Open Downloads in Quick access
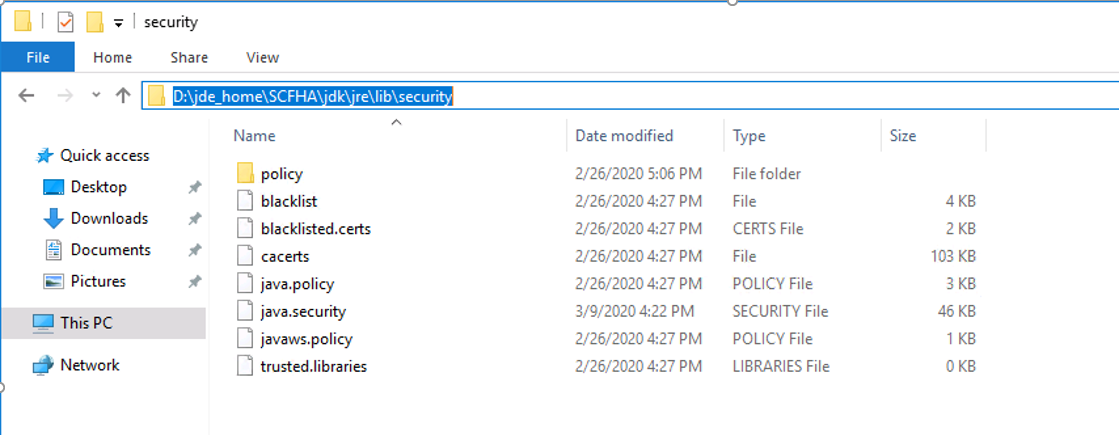The width and height of the screenshot is (1119, 435). click(x=109, y=218)
